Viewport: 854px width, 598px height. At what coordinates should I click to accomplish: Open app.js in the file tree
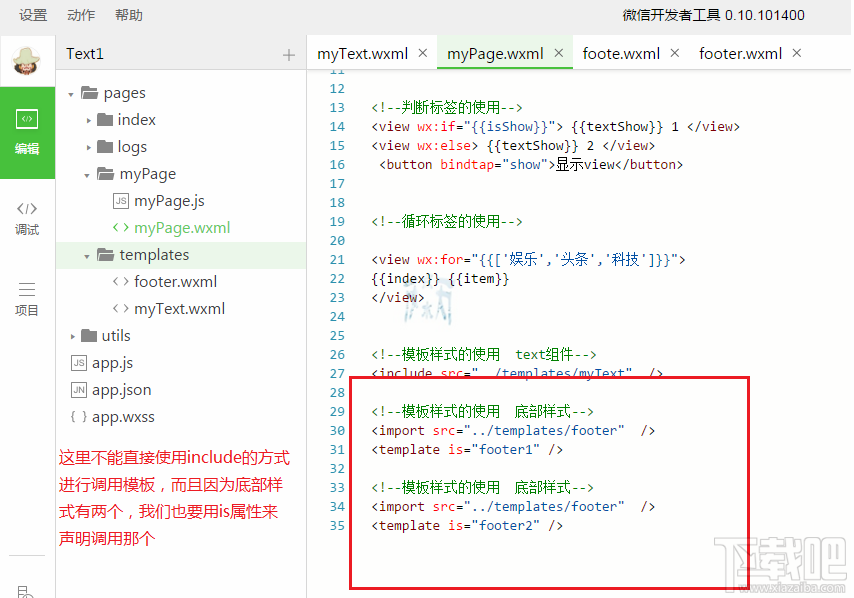pos(112,363)
